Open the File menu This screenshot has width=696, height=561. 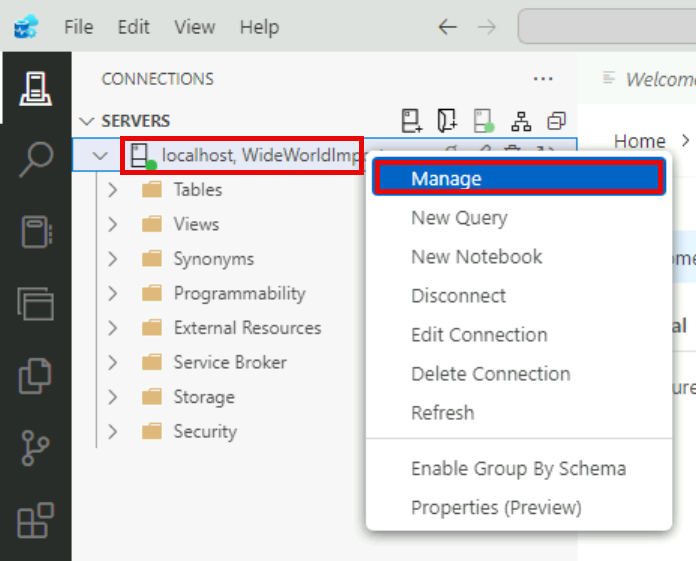78,27
